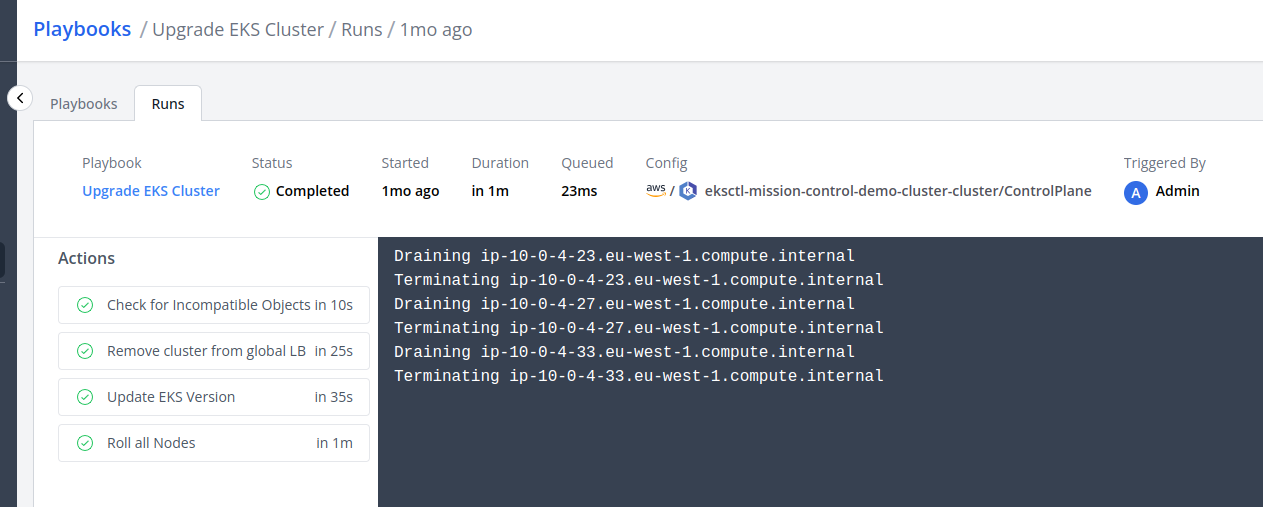Screen dimensions: 1263x507
Task: Select the Runs tab
Action: 168,104
